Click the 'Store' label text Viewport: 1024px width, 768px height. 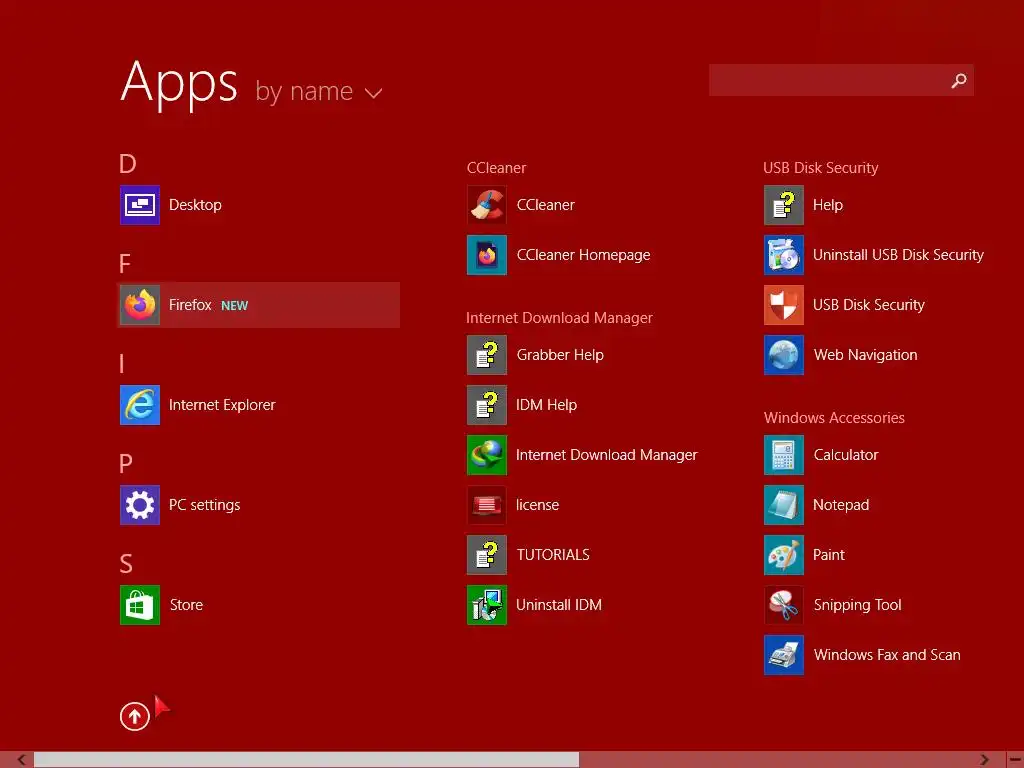[x=186, y=605]
